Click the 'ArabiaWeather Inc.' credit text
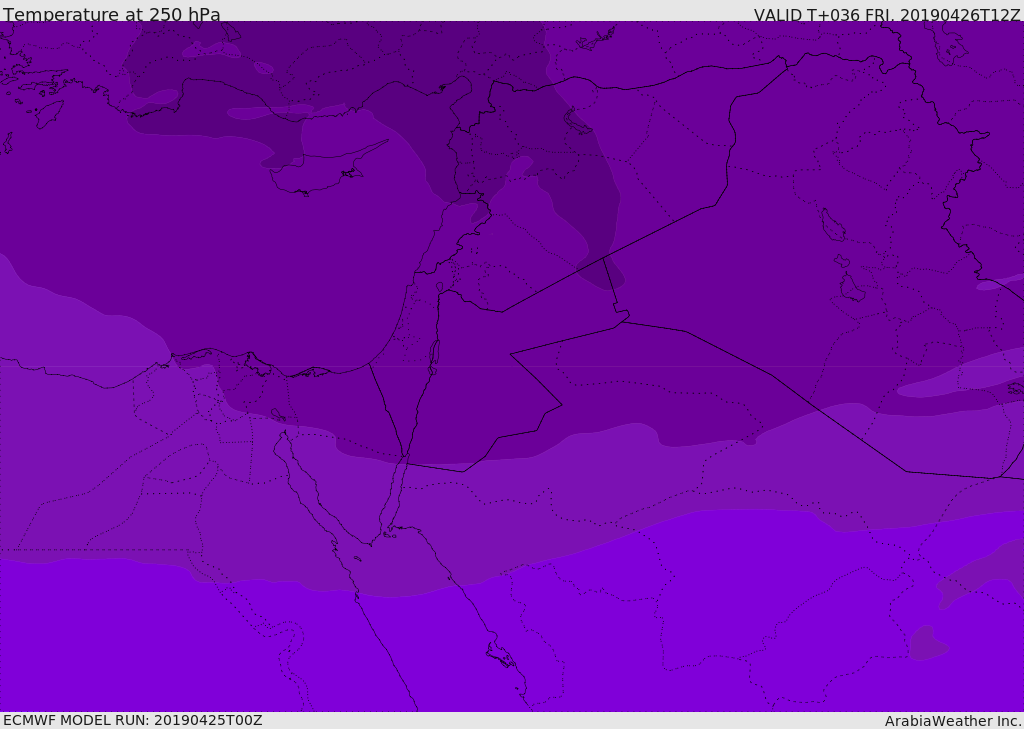 click(953, 721)
